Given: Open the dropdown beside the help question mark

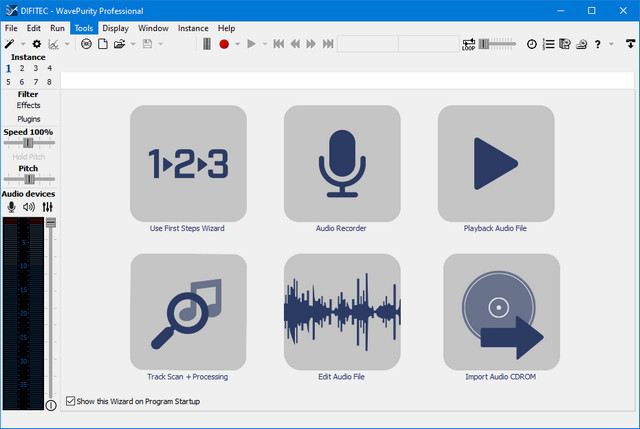Looking at the screenshot, I should coord(610,44).
